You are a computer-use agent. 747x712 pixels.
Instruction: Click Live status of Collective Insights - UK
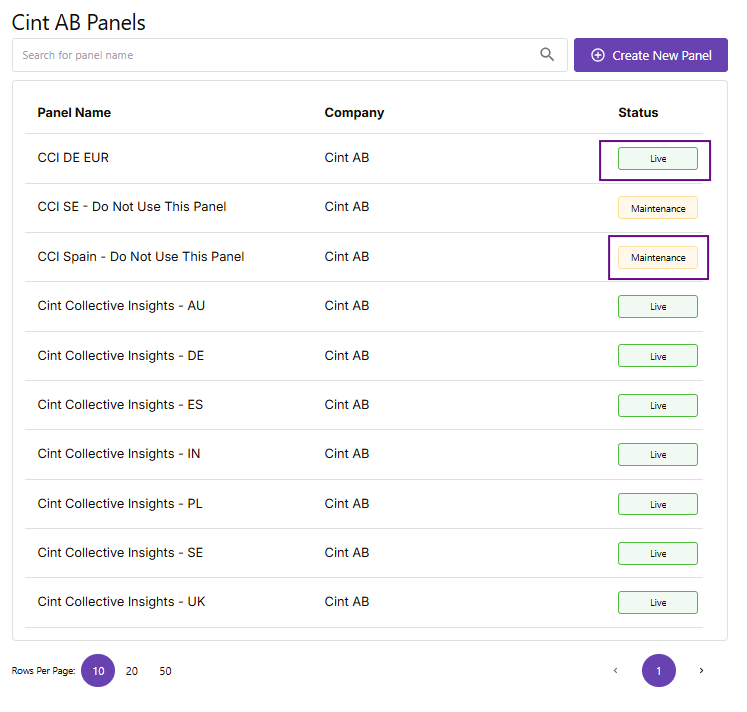pos(658,602)
